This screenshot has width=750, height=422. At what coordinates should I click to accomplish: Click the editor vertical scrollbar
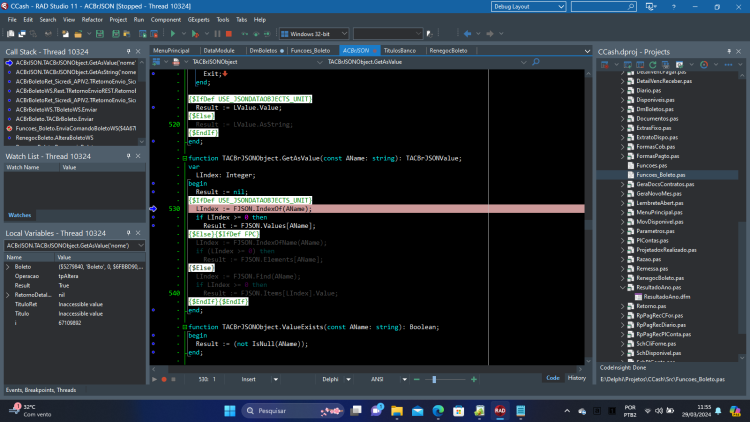click(588, 218)
